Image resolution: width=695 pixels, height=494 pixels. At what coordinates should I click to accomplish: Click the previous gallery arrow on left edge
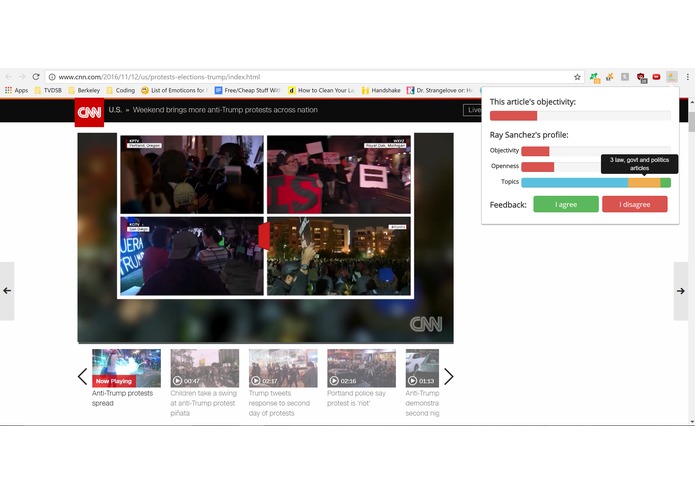(x=7, y=291)
